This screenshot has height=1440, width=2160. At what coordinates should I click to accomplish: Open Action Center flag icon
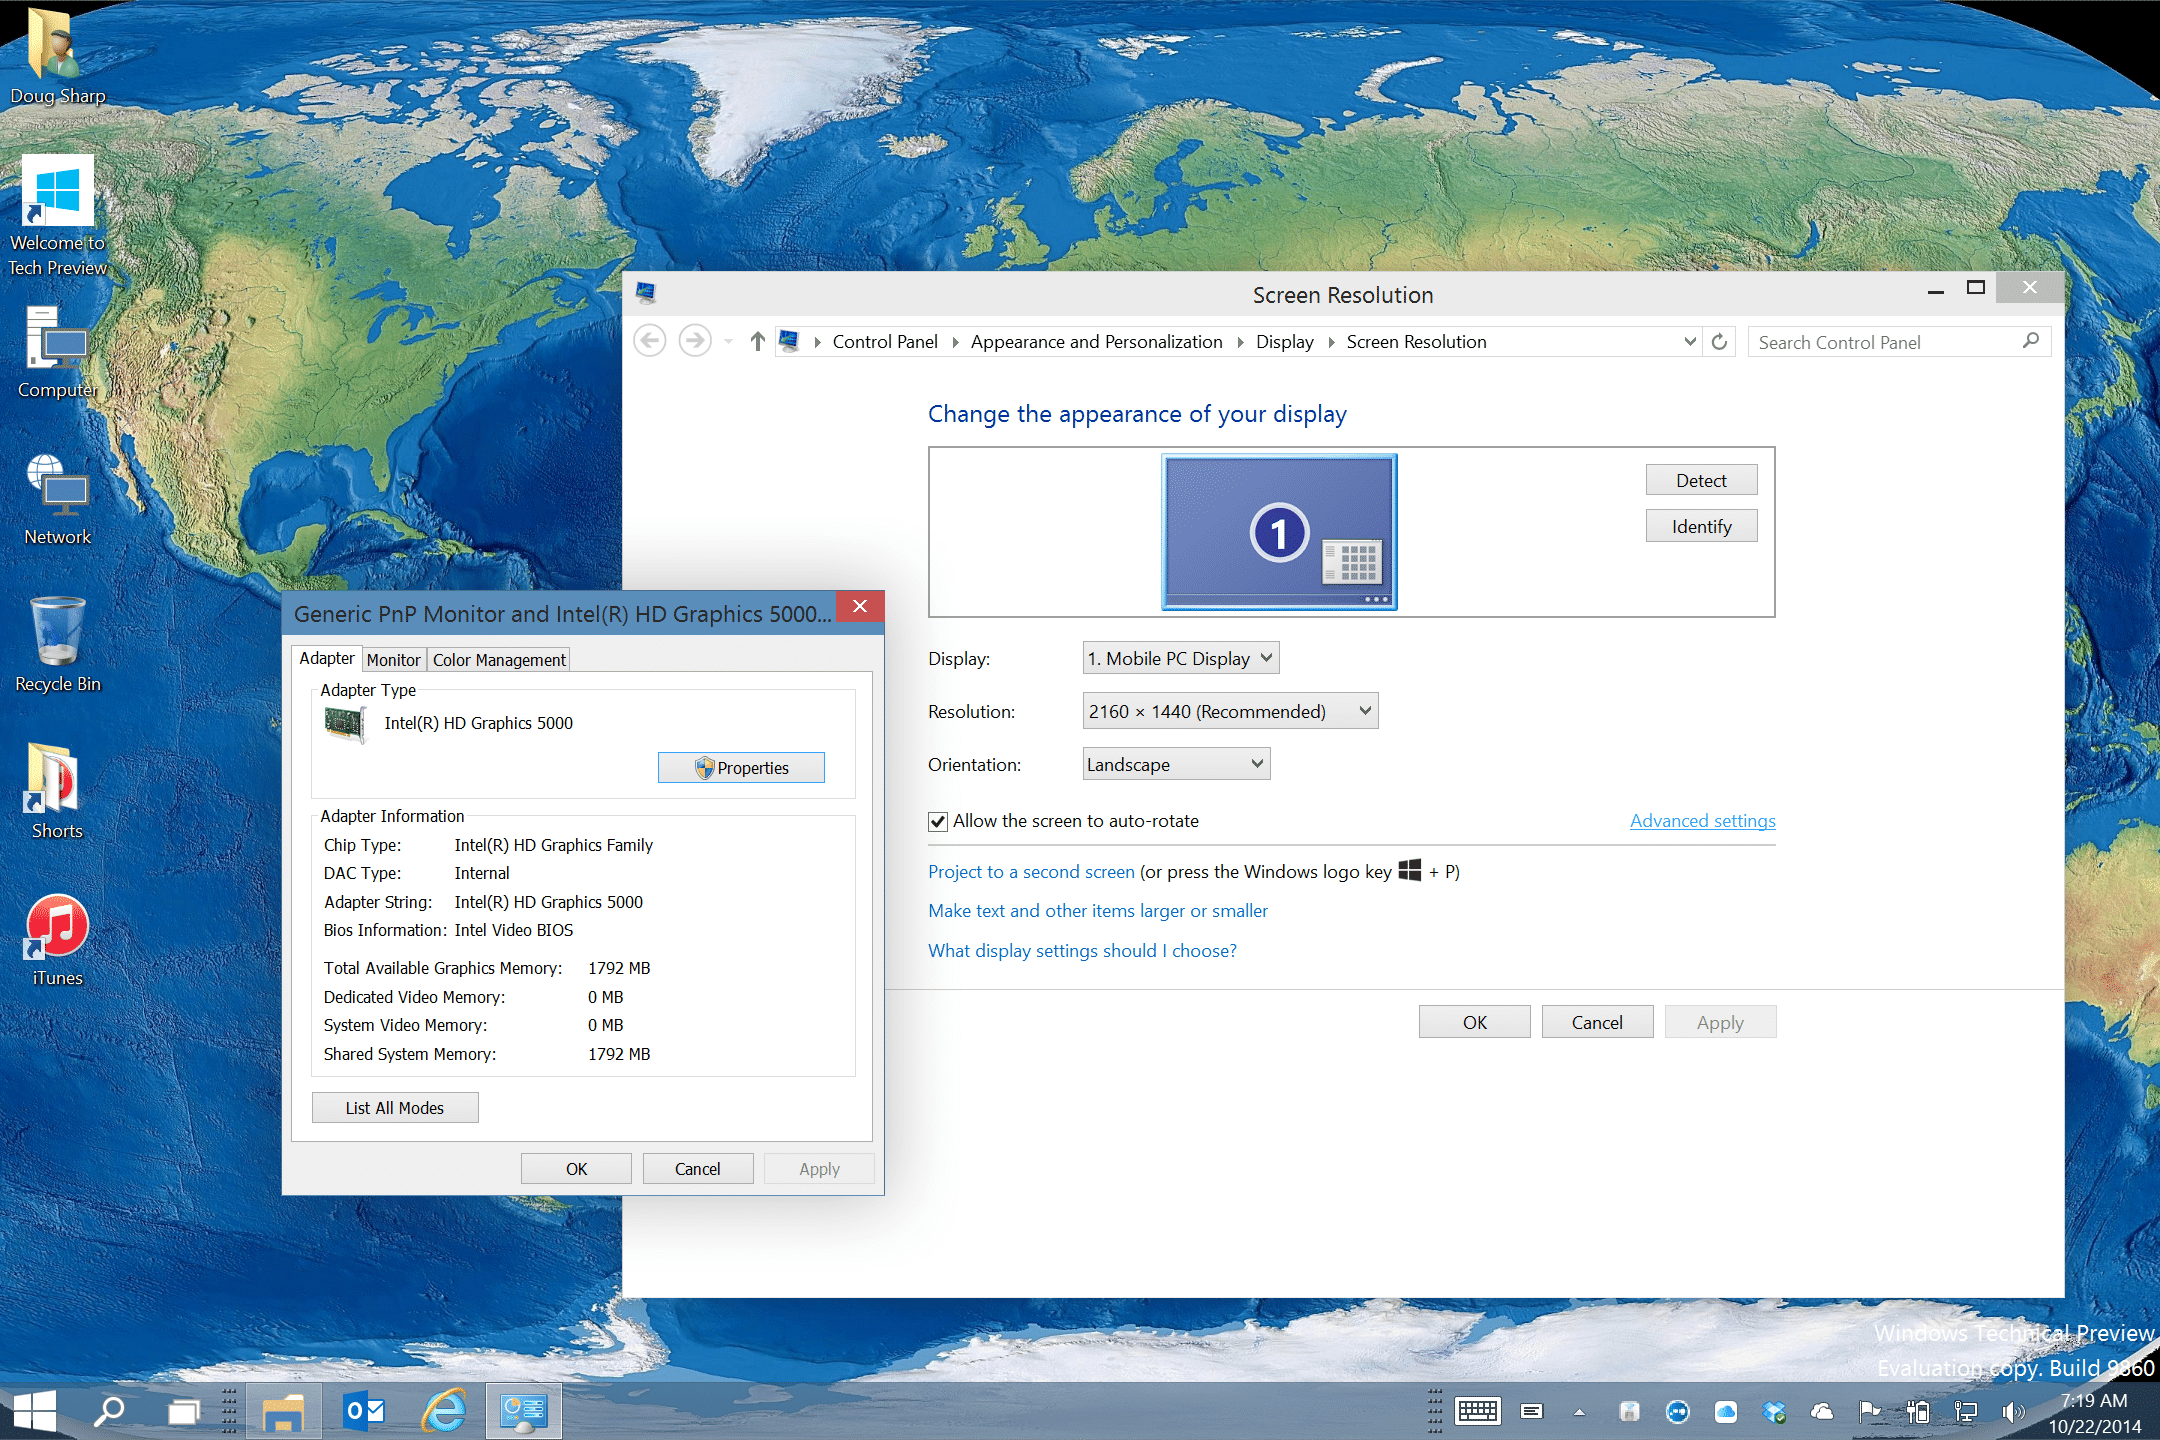pos(1870,1411)
